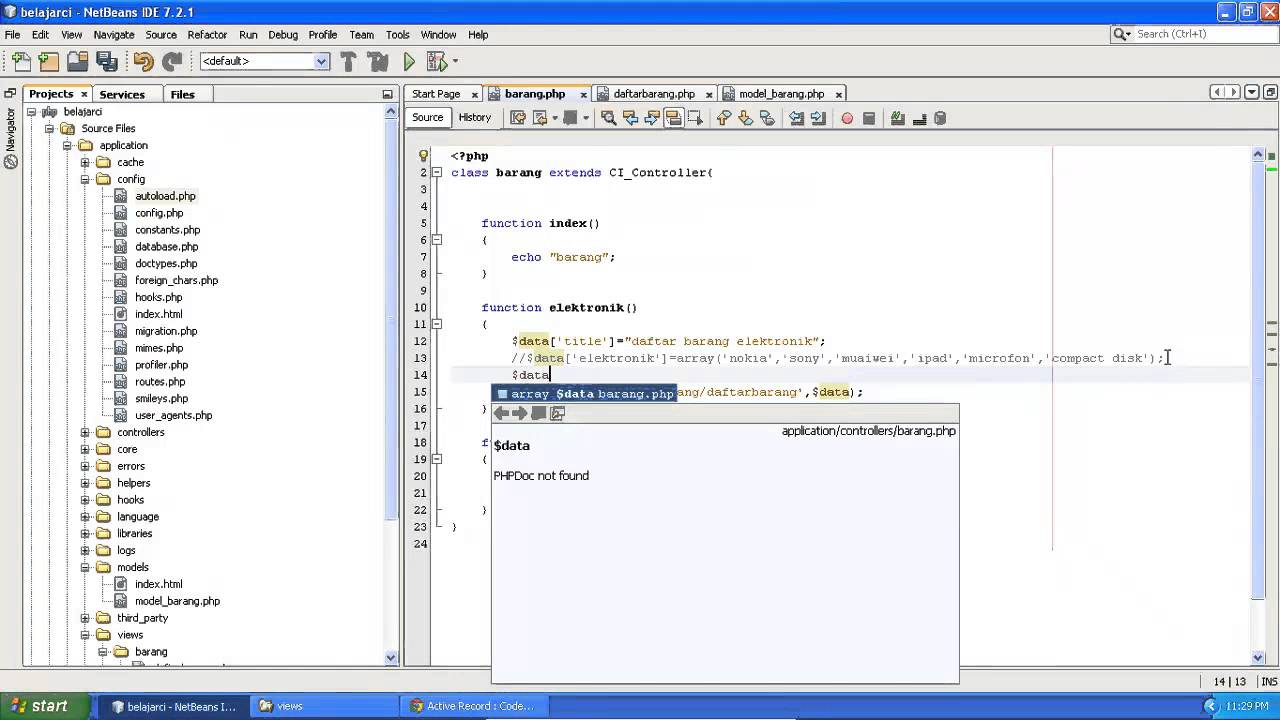Viewport: 1280px width, 720px height.
Task: Click Shift Line Left icon
Action: pyautogui.click(x=796, y=118)
